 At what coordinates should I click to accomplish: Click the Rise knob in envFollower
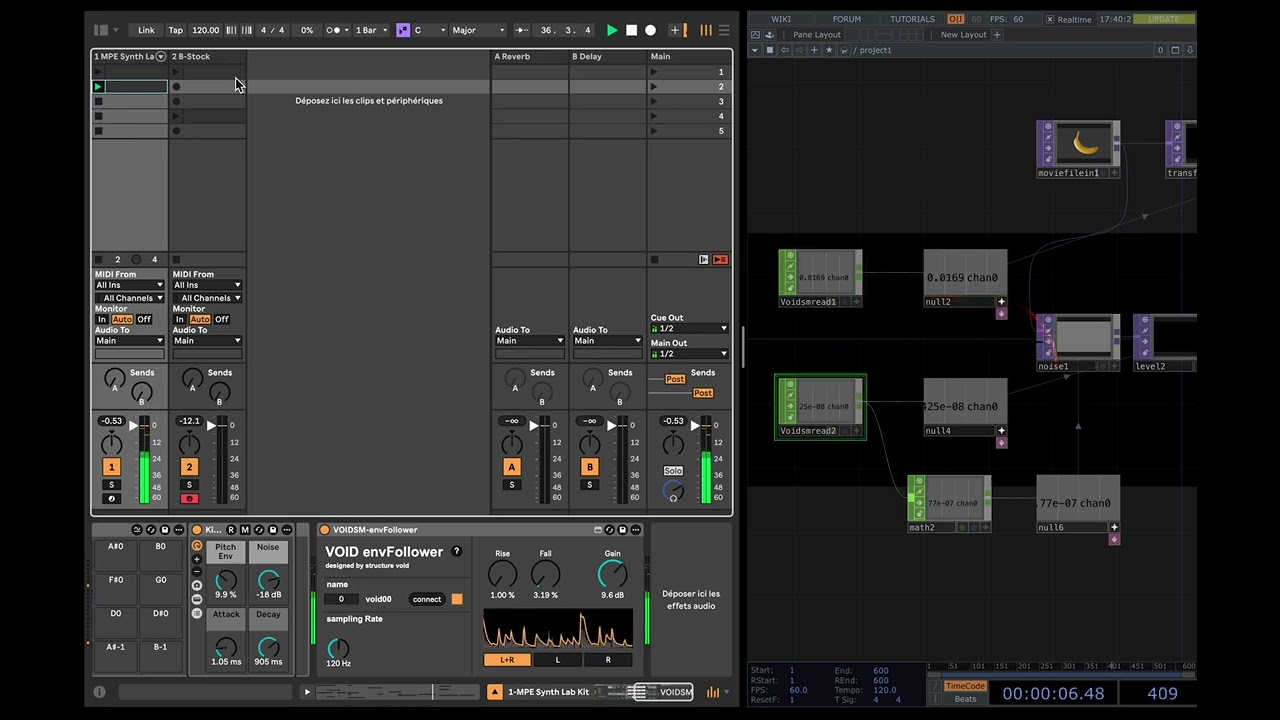point(502,575)
